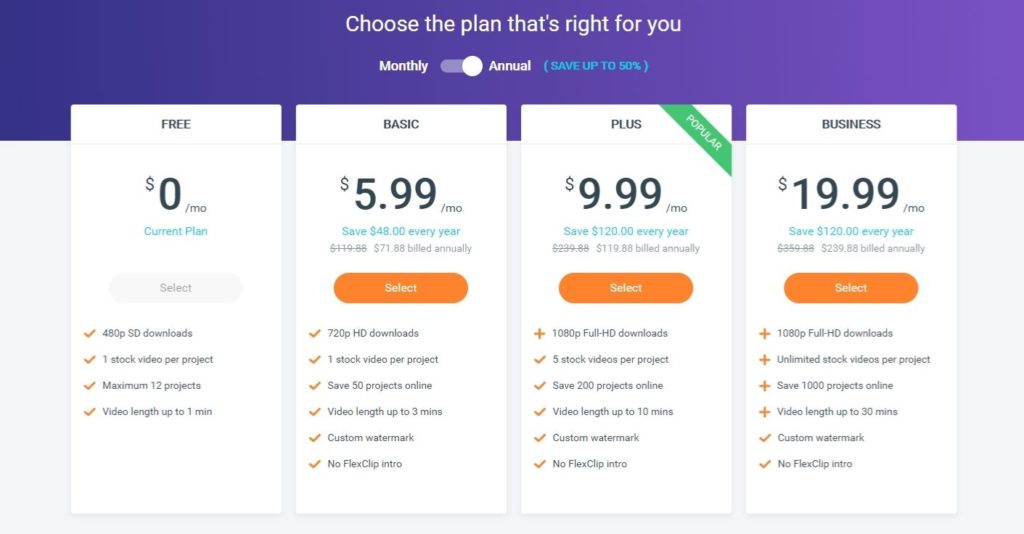Click checkmark next to 480p SD downloads
Screen dimensions: 1024x534
(x=89, y=334)
